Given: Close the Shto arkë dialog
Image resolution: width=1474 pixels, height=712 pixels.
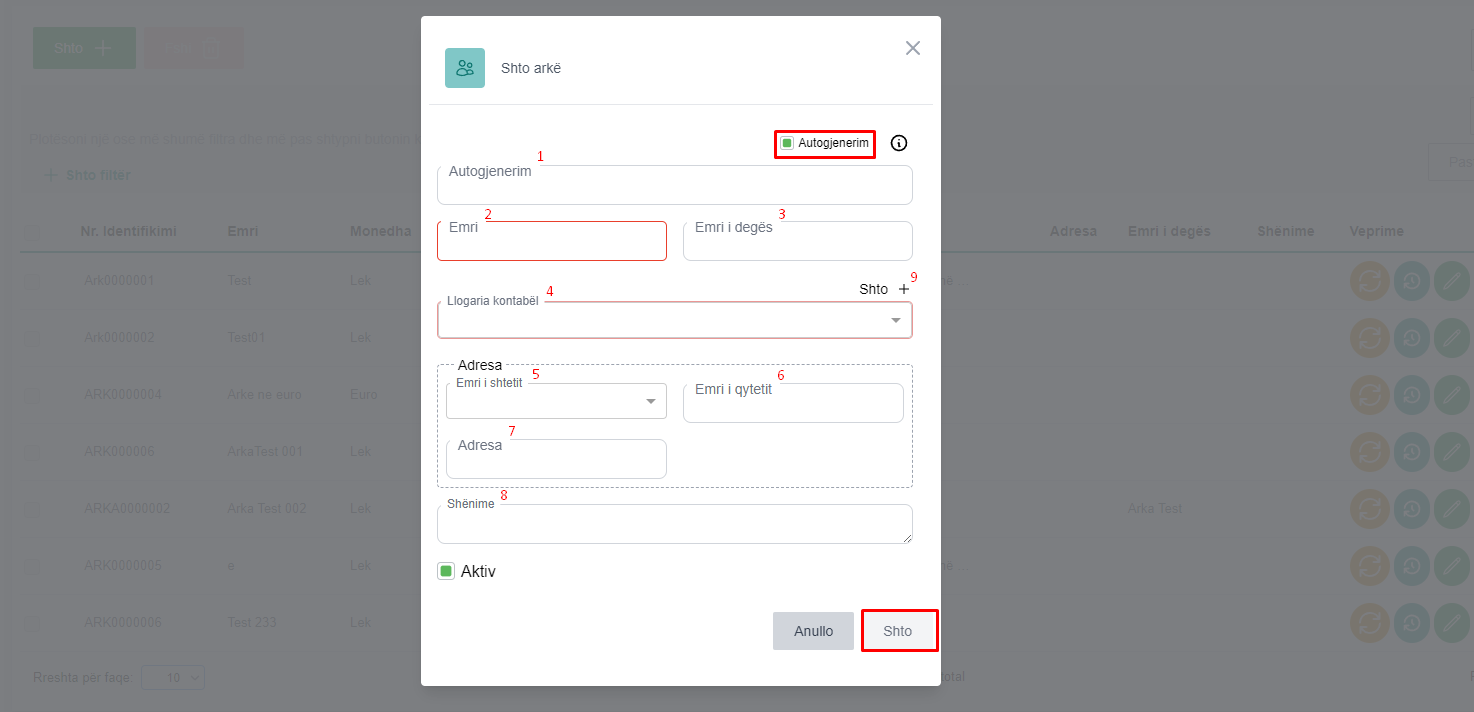Looking at the screenshot, I should tap(912, 48).
